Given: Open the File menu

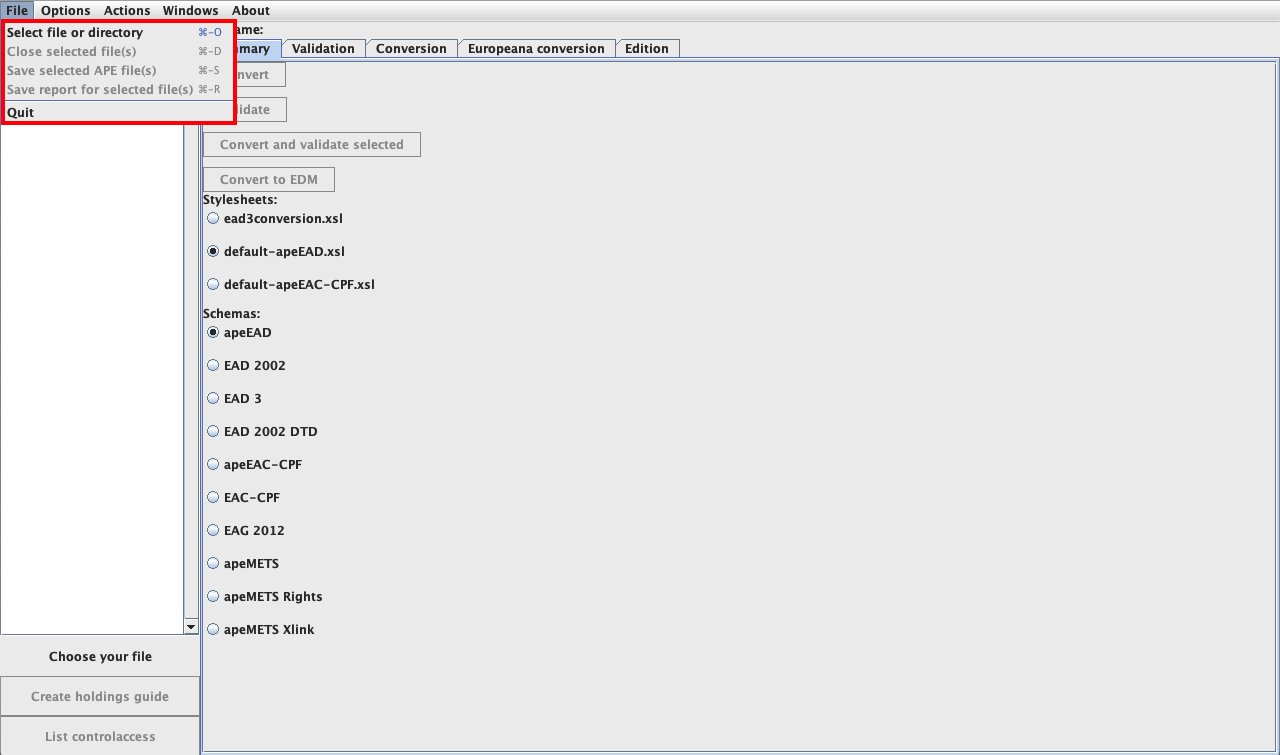Looking at the screenshot, I should click(x=17, y=10).
